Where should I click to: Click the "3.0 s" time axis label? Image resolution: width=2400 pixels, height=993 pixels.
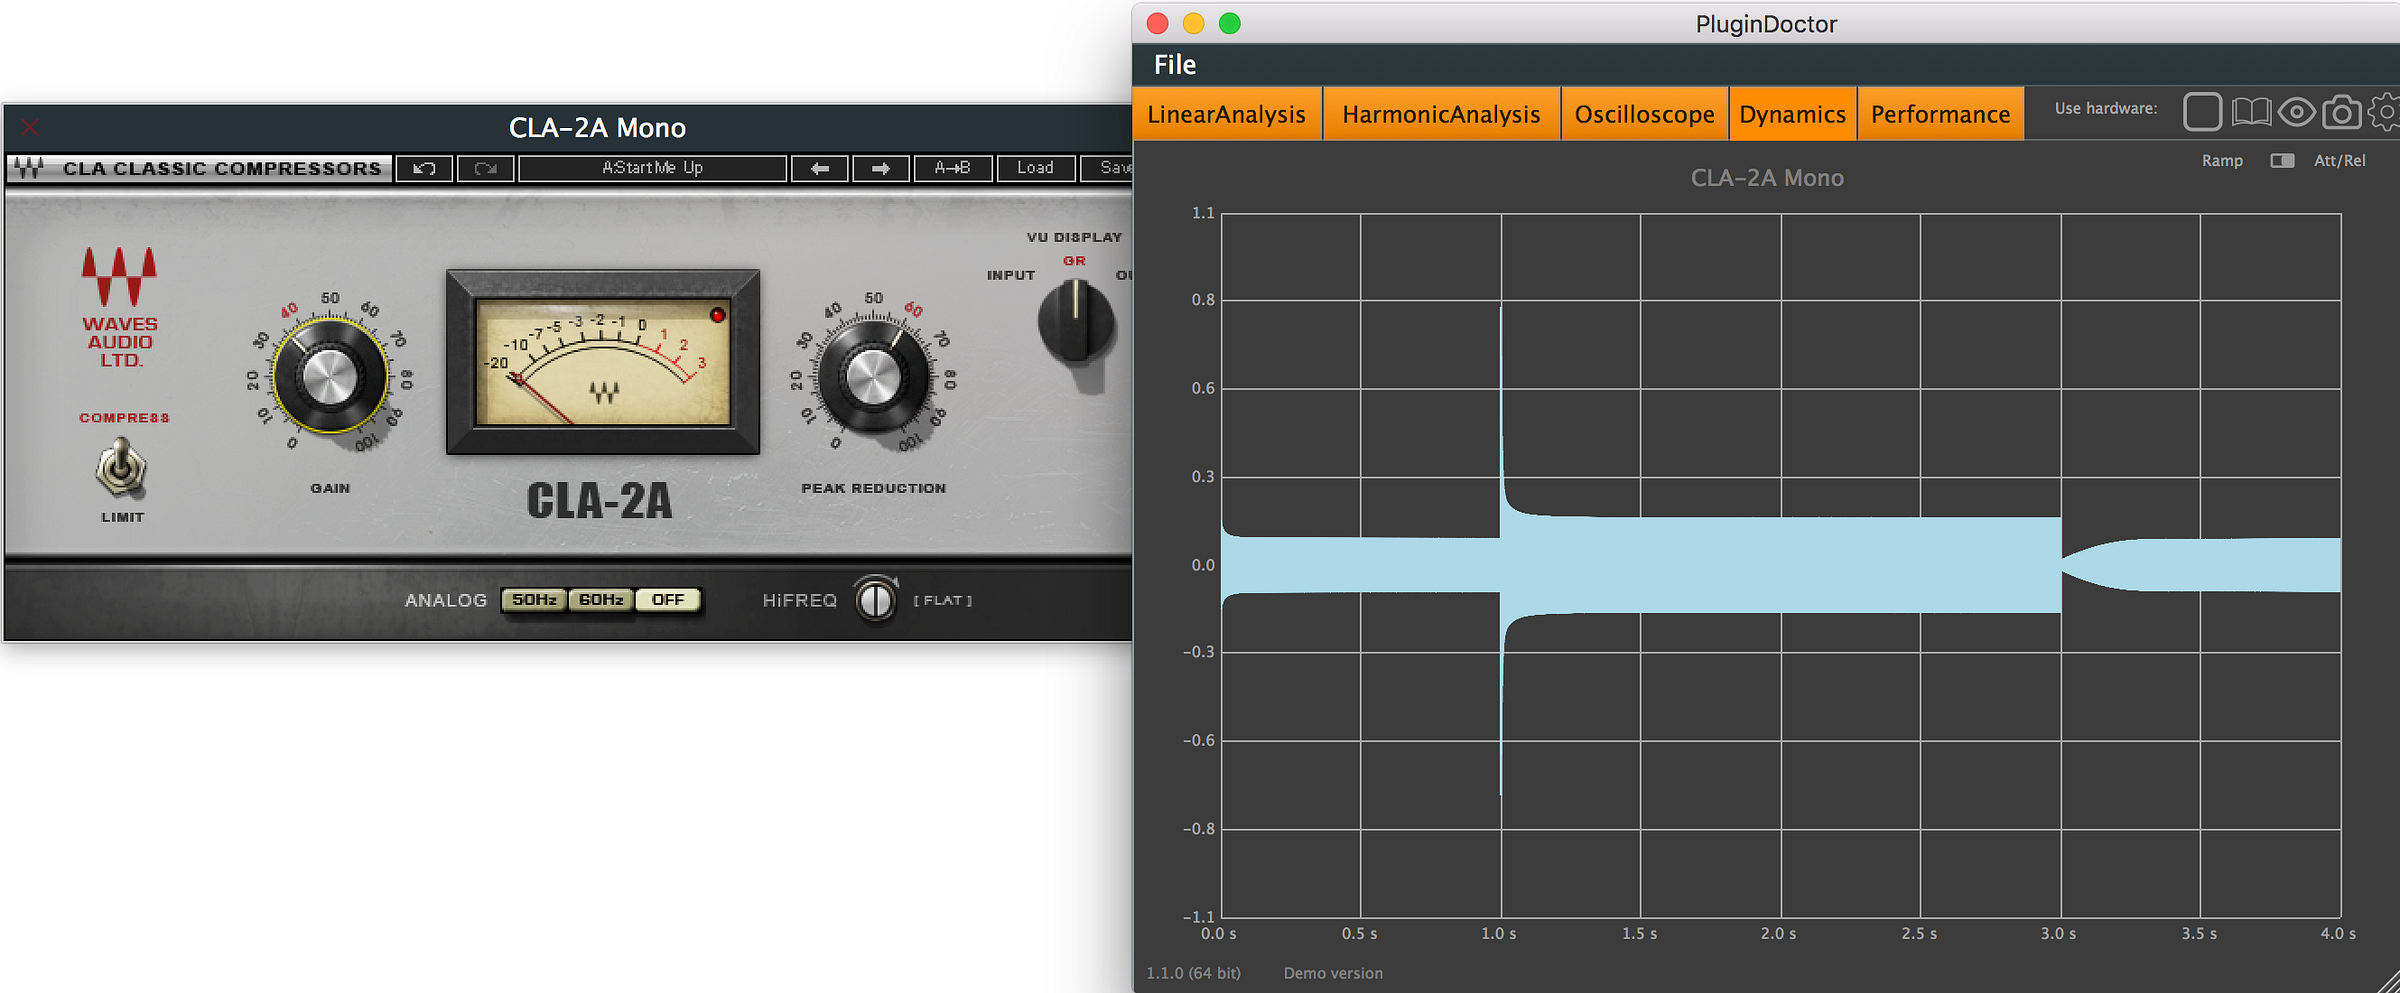coord(2058,934)
